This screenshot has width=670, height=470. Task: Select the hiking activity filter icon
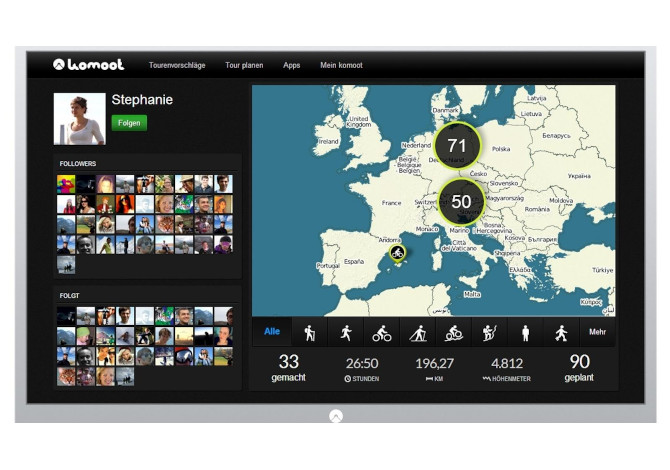coord(309,333)
